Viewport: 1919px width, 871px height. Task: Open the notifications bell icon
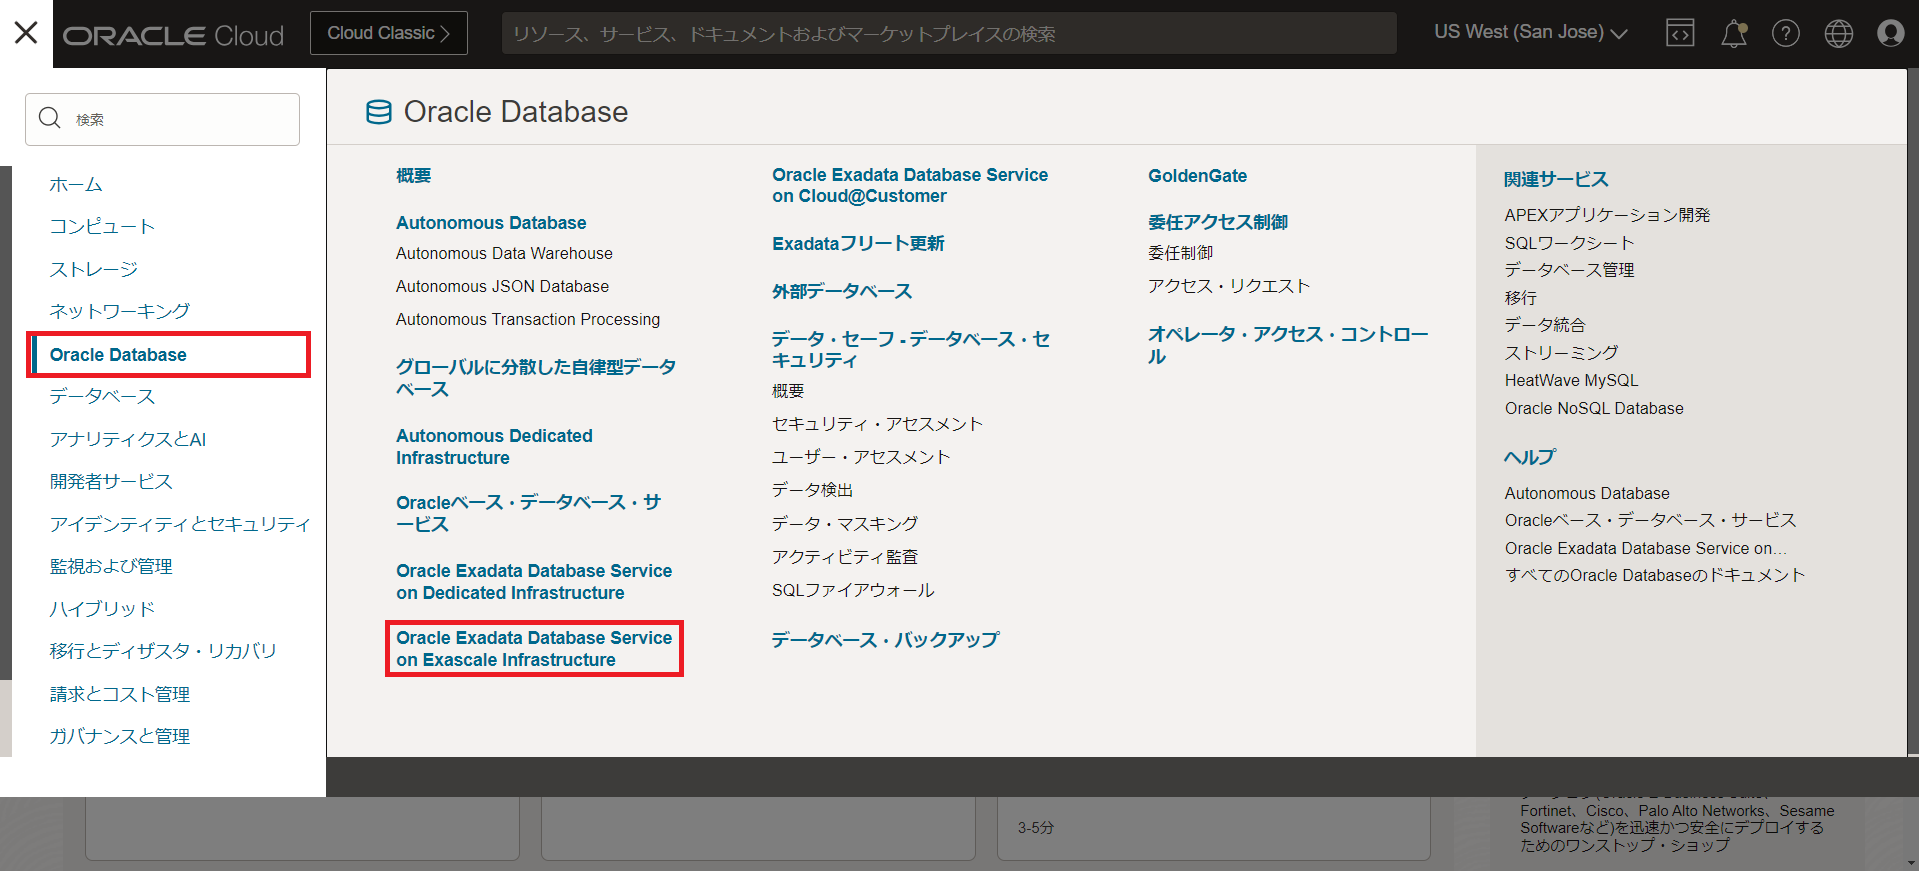coord(1733,33)
